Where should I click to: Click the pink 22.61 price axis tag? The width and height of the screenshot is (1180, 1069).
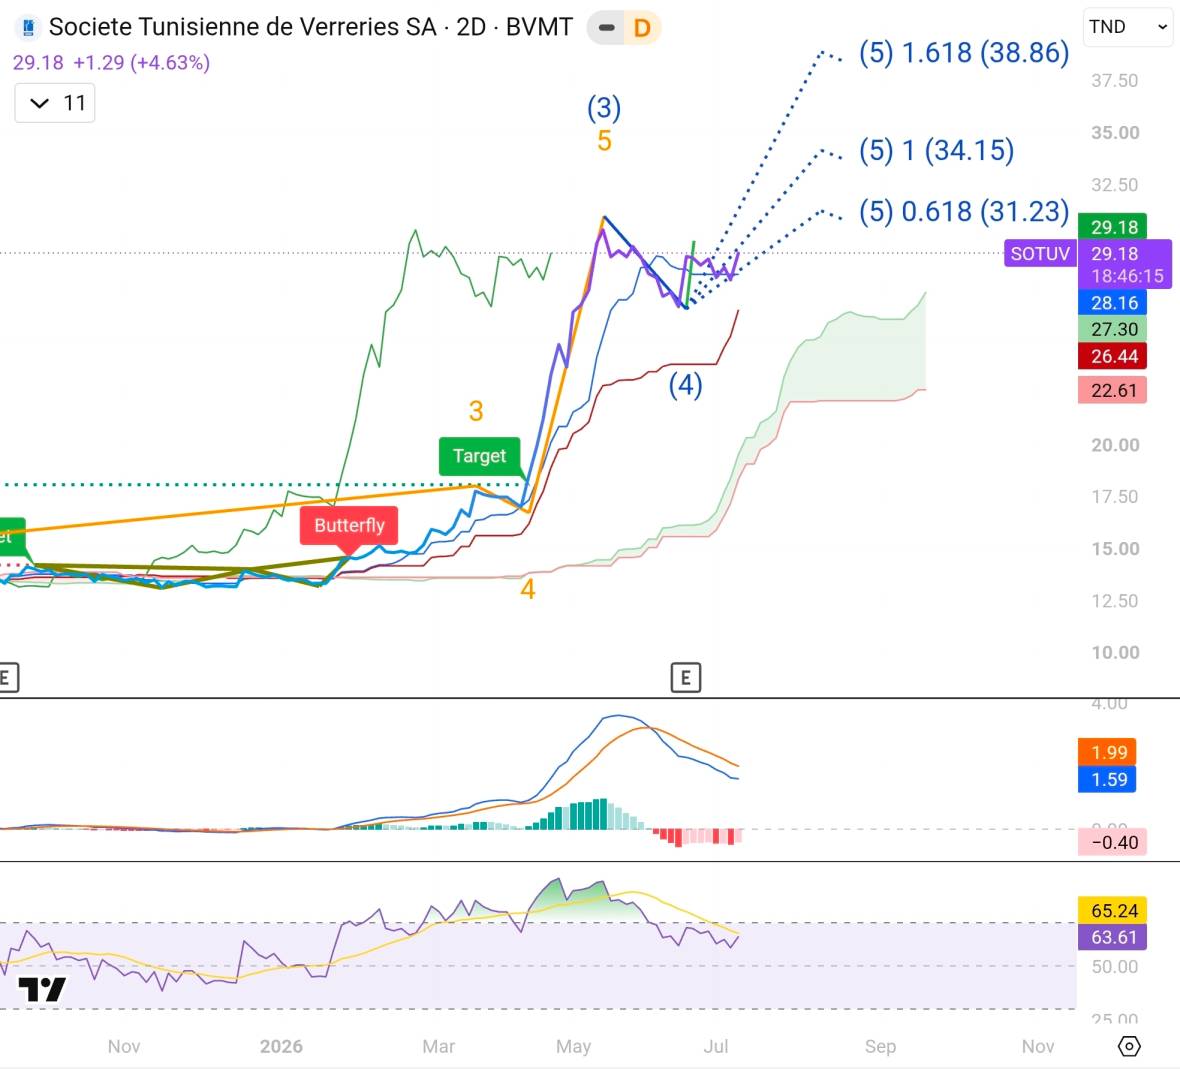click(x=1113, y=390)
